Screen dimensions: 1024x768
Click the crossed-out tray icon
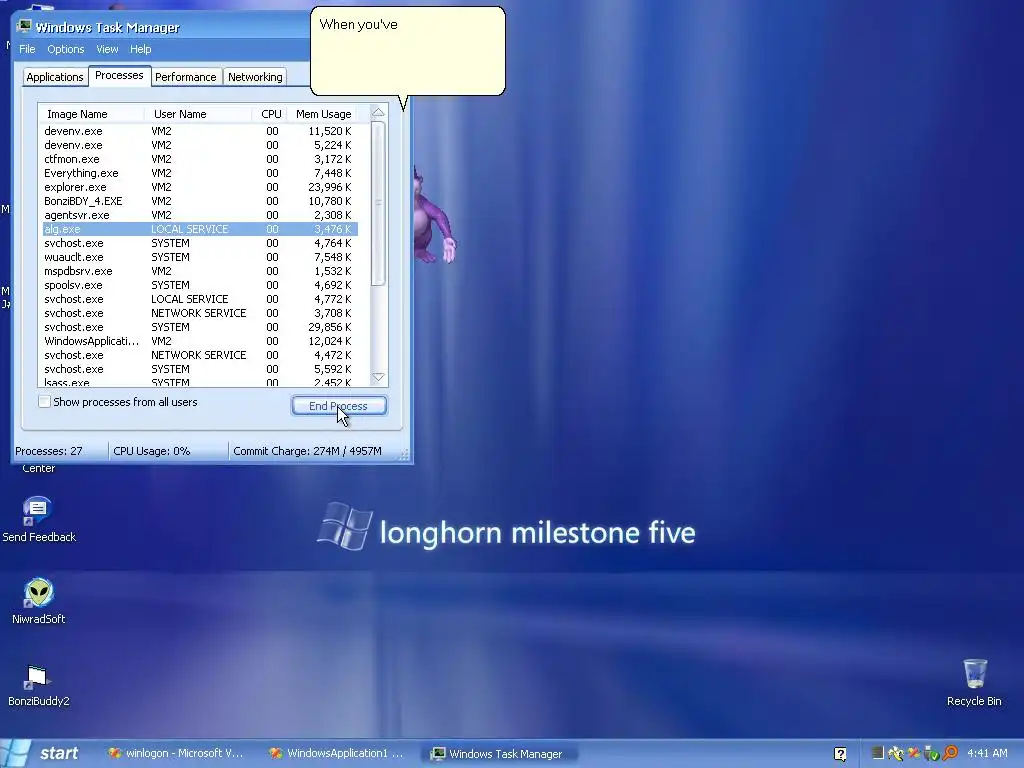pos(914,754)
